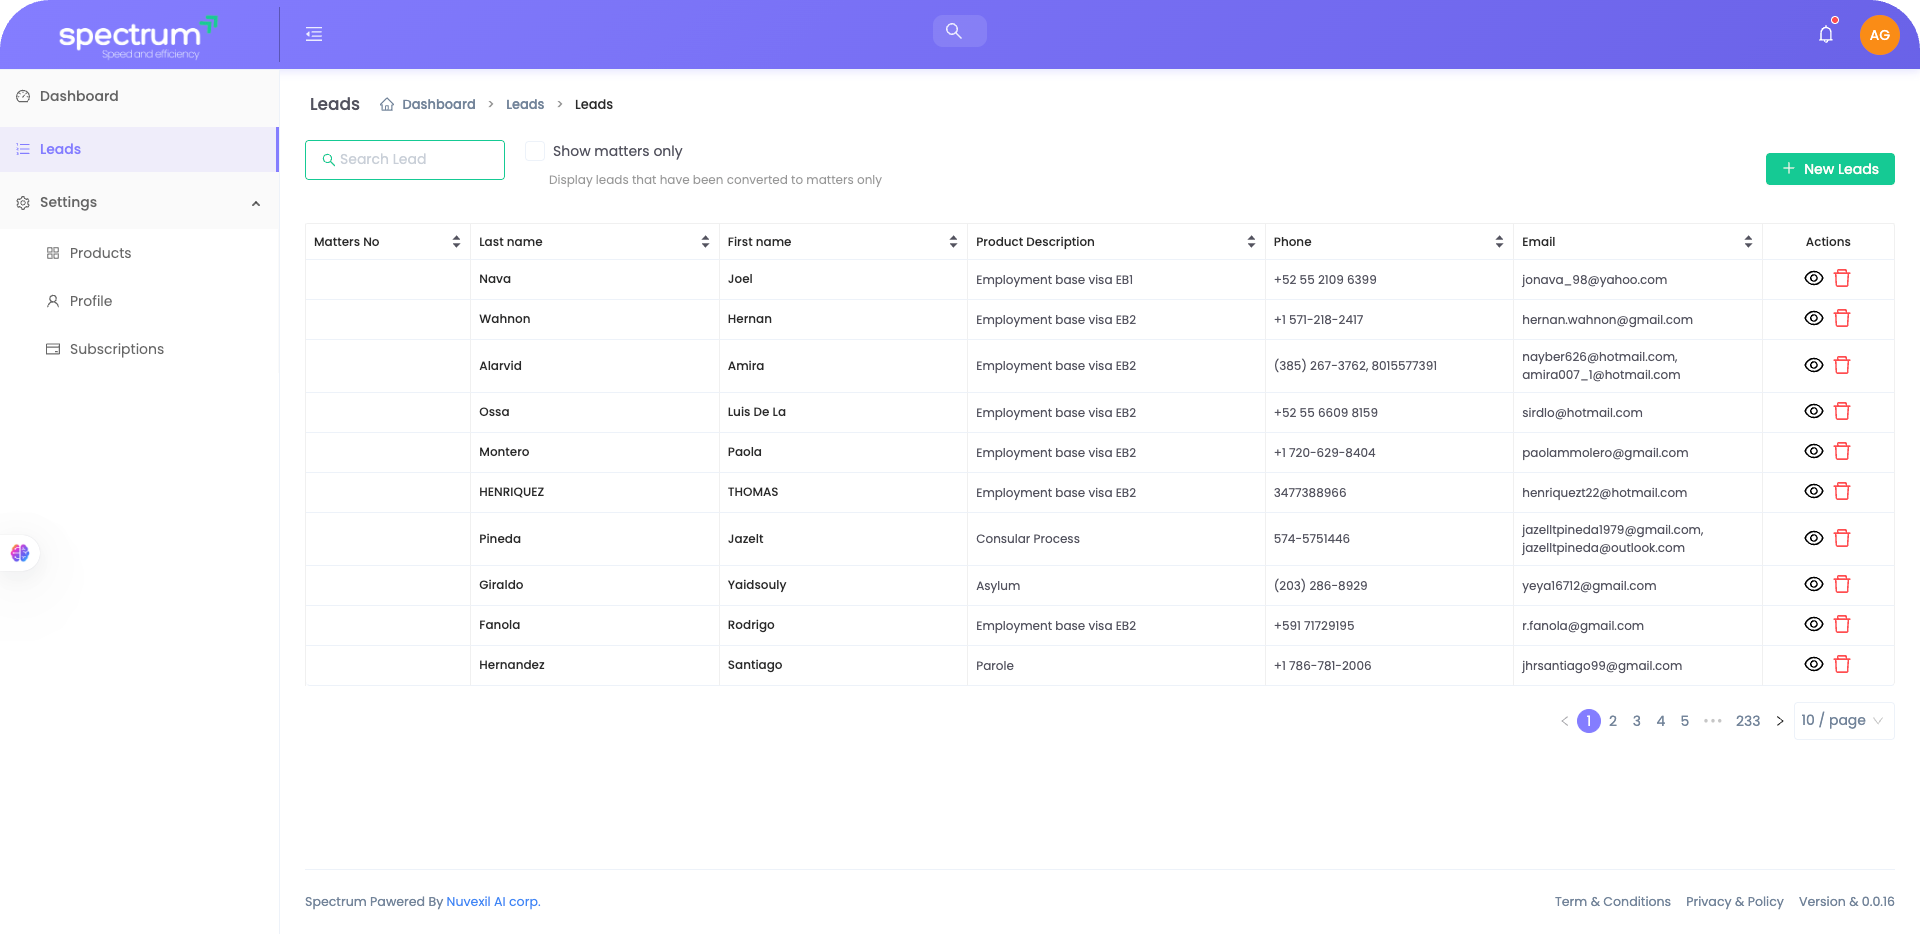Delete the Wahnon Hernan lead
1920x934 pixels.
click(x=1842, y=318)
